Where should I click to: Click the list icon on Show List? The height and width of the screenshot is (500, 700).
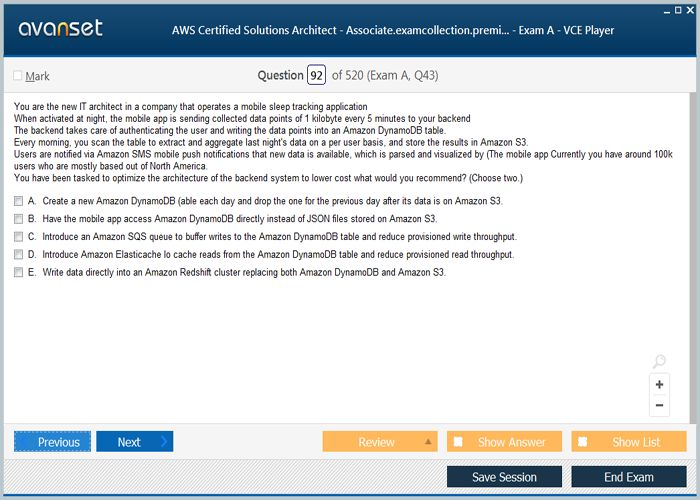click(582, 442)
